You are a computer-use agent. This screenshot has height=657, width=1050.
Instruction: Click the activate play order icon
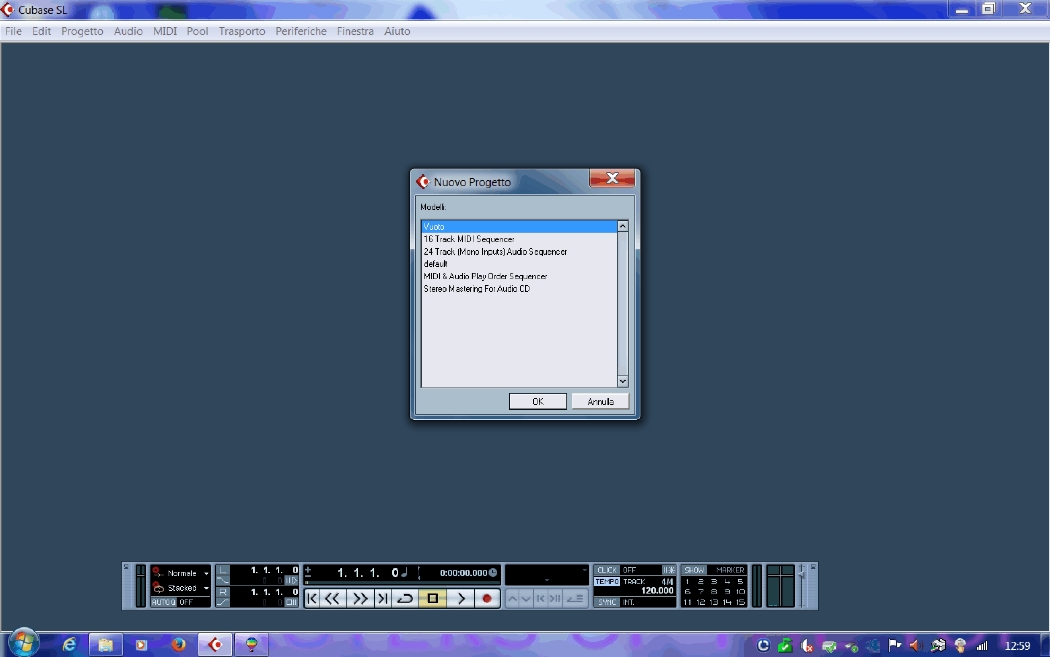tap(575, 598)
